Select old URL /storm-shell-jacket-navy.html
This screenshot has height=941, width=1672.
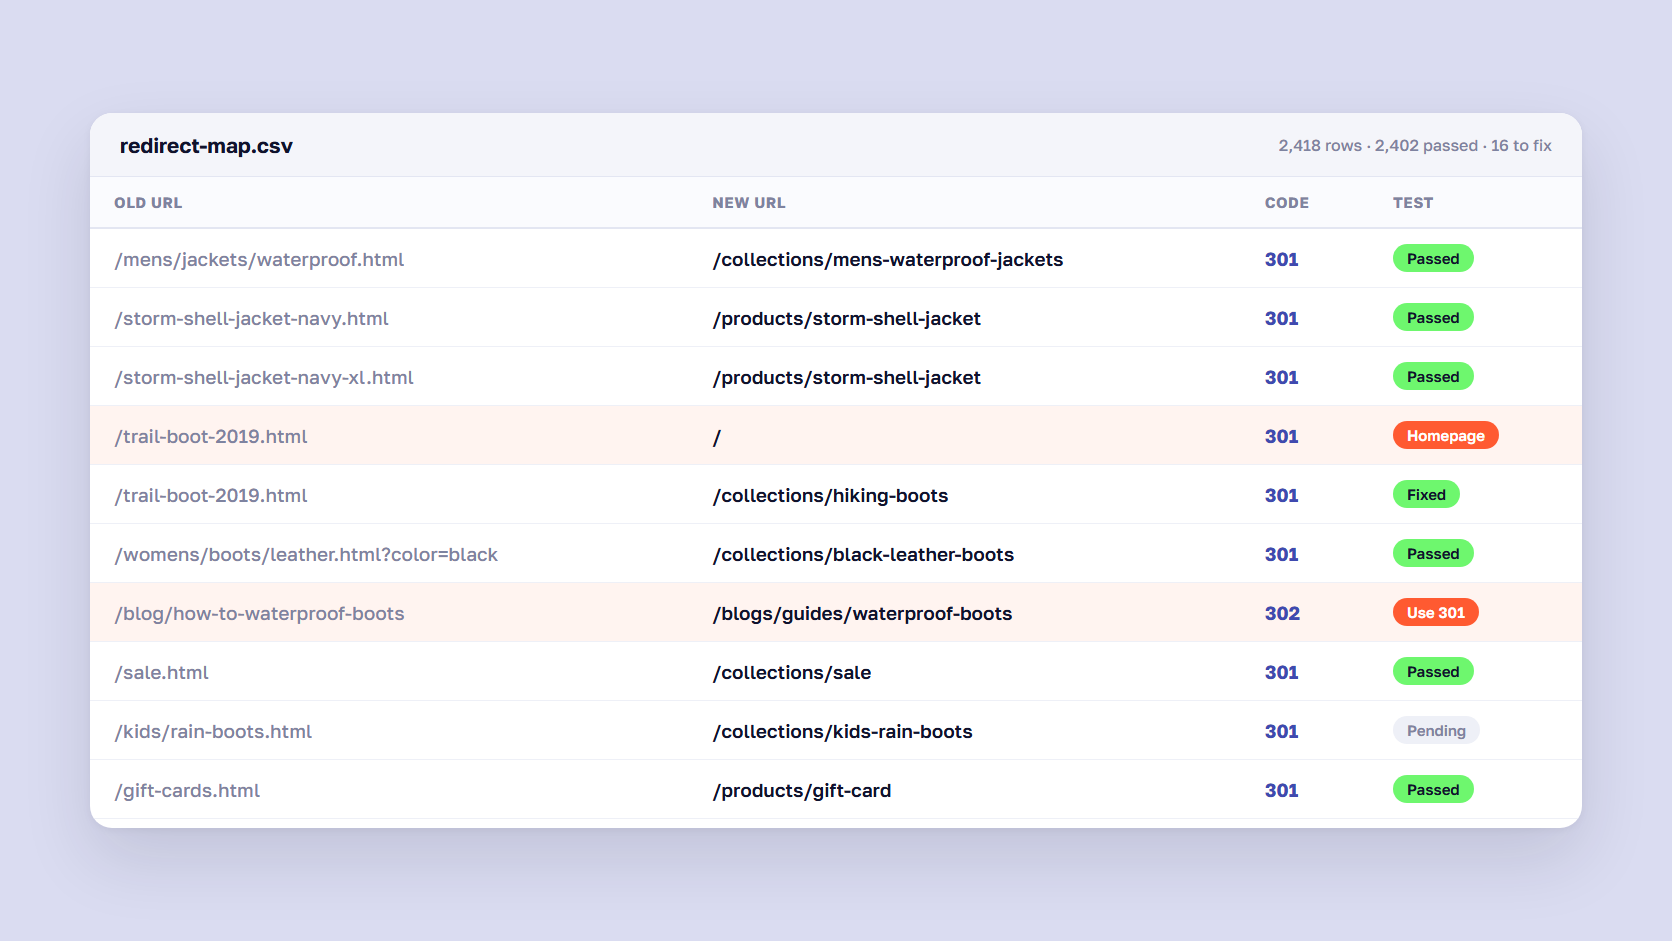[251, 319]
